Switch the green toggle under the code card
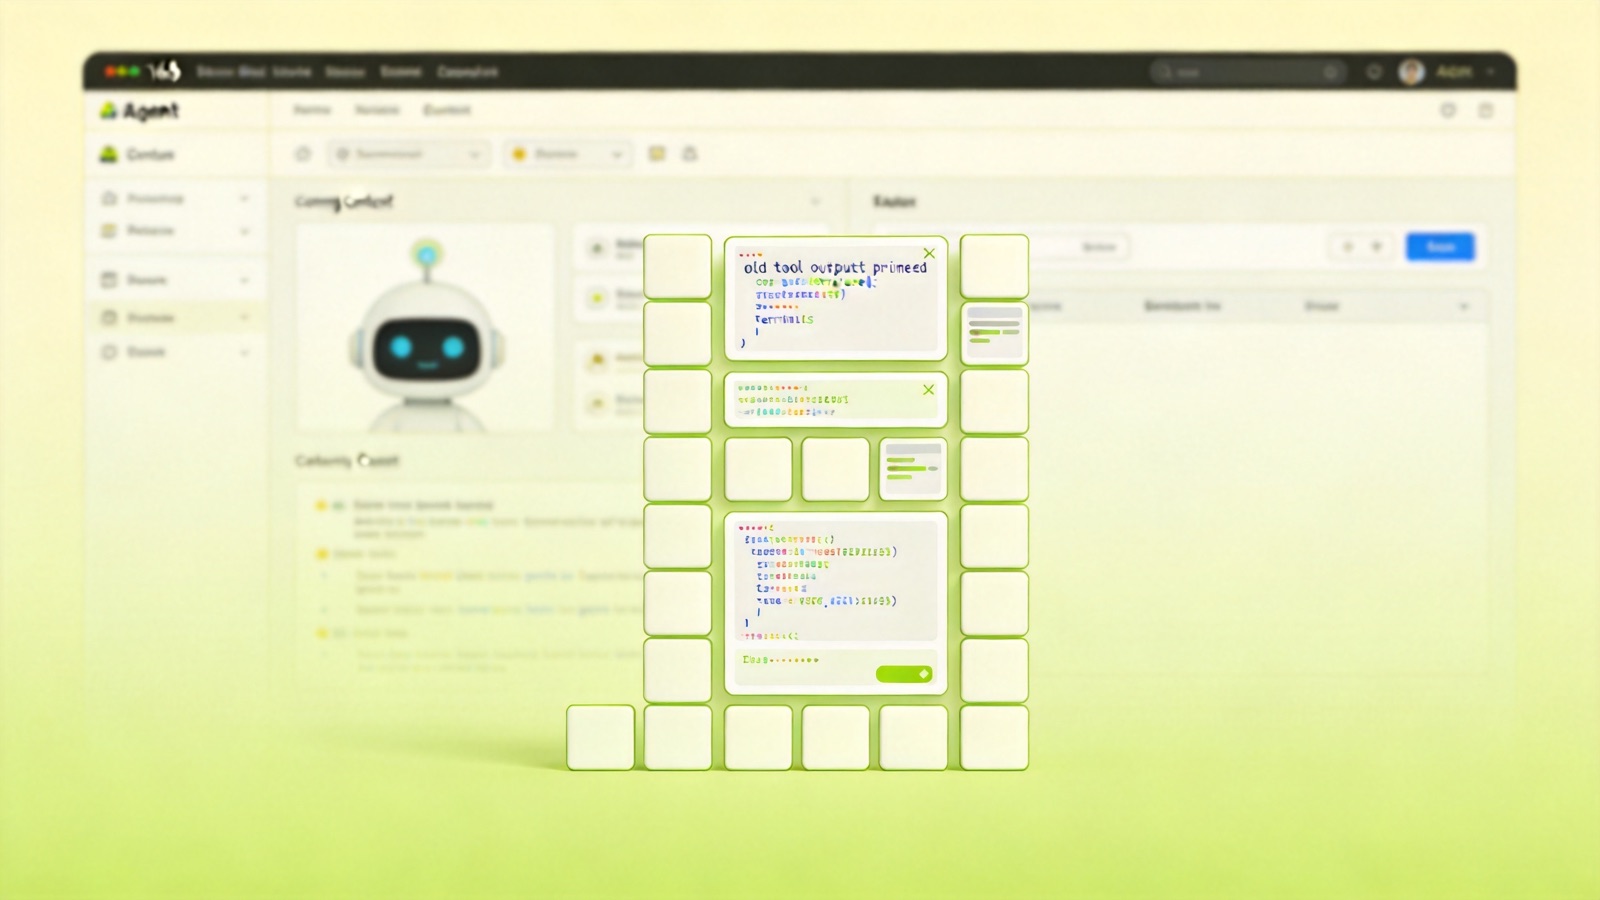The image size is (1600, 900). pyautogui.click(x=904, y=674)
